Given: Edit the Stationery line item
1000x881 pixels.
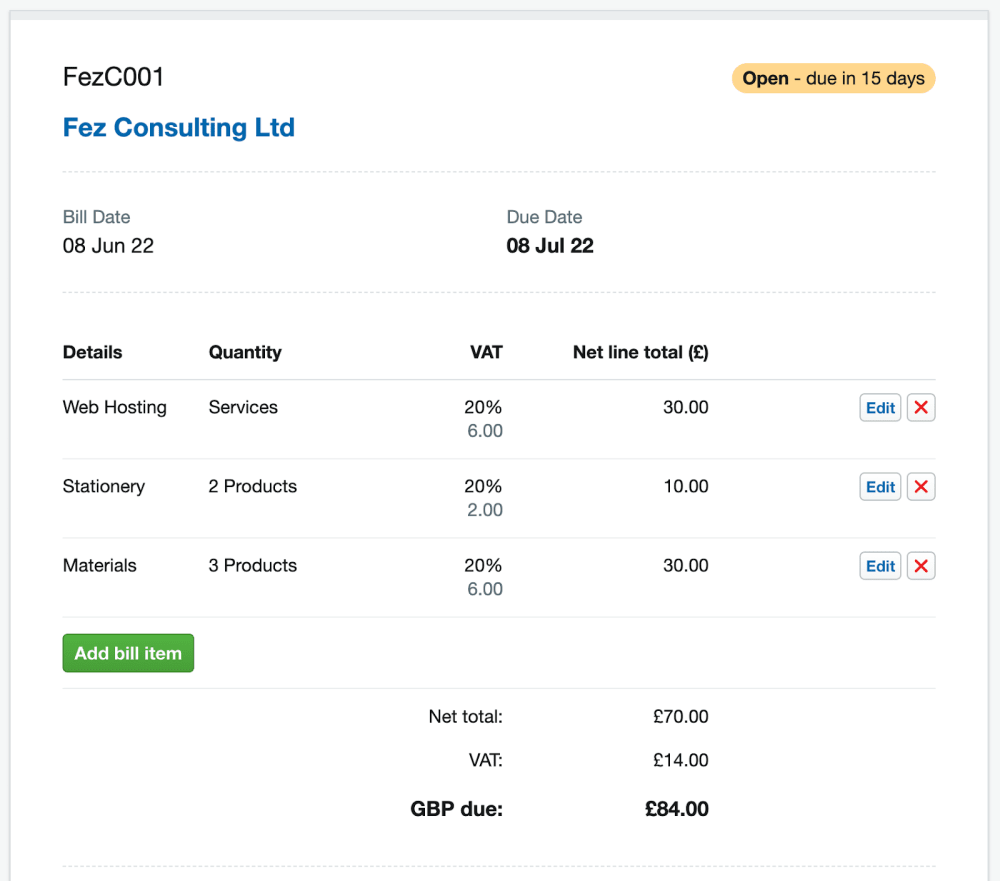Looking at the screenshot, I should 880,487.
